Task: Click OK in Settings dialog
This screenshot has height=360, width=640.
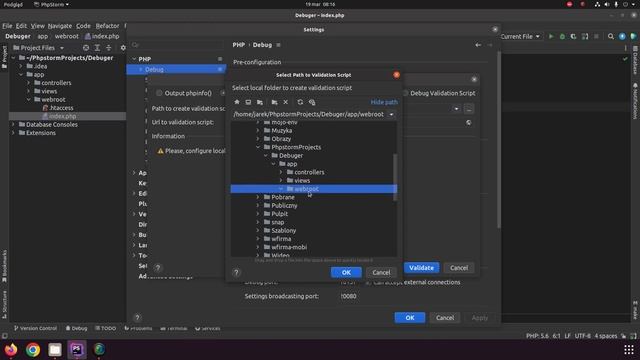Action: [x=410, y=318]
